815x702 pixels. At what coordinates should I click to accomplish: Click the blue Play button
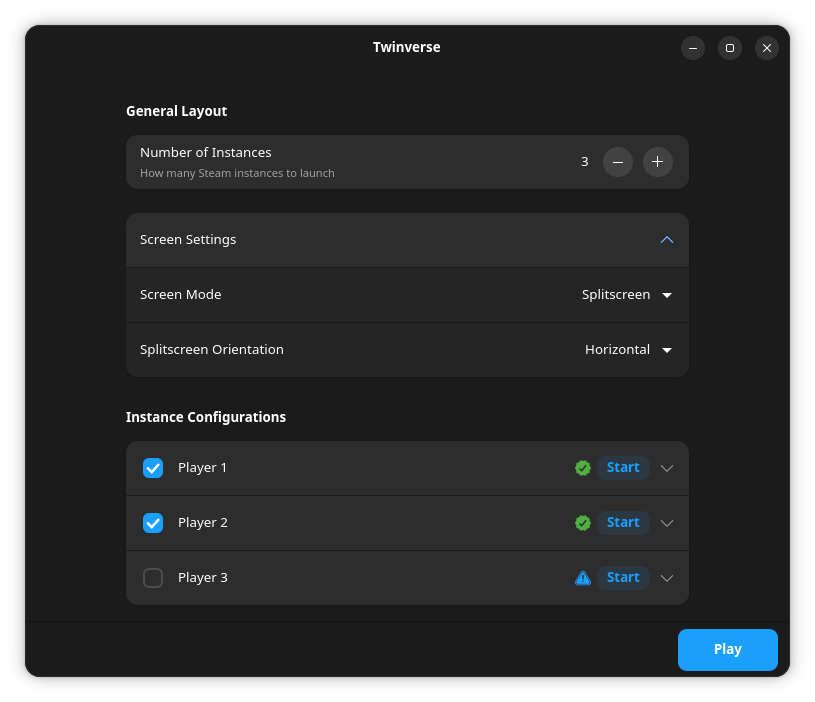pyautogui.click(x=727, y=650)
